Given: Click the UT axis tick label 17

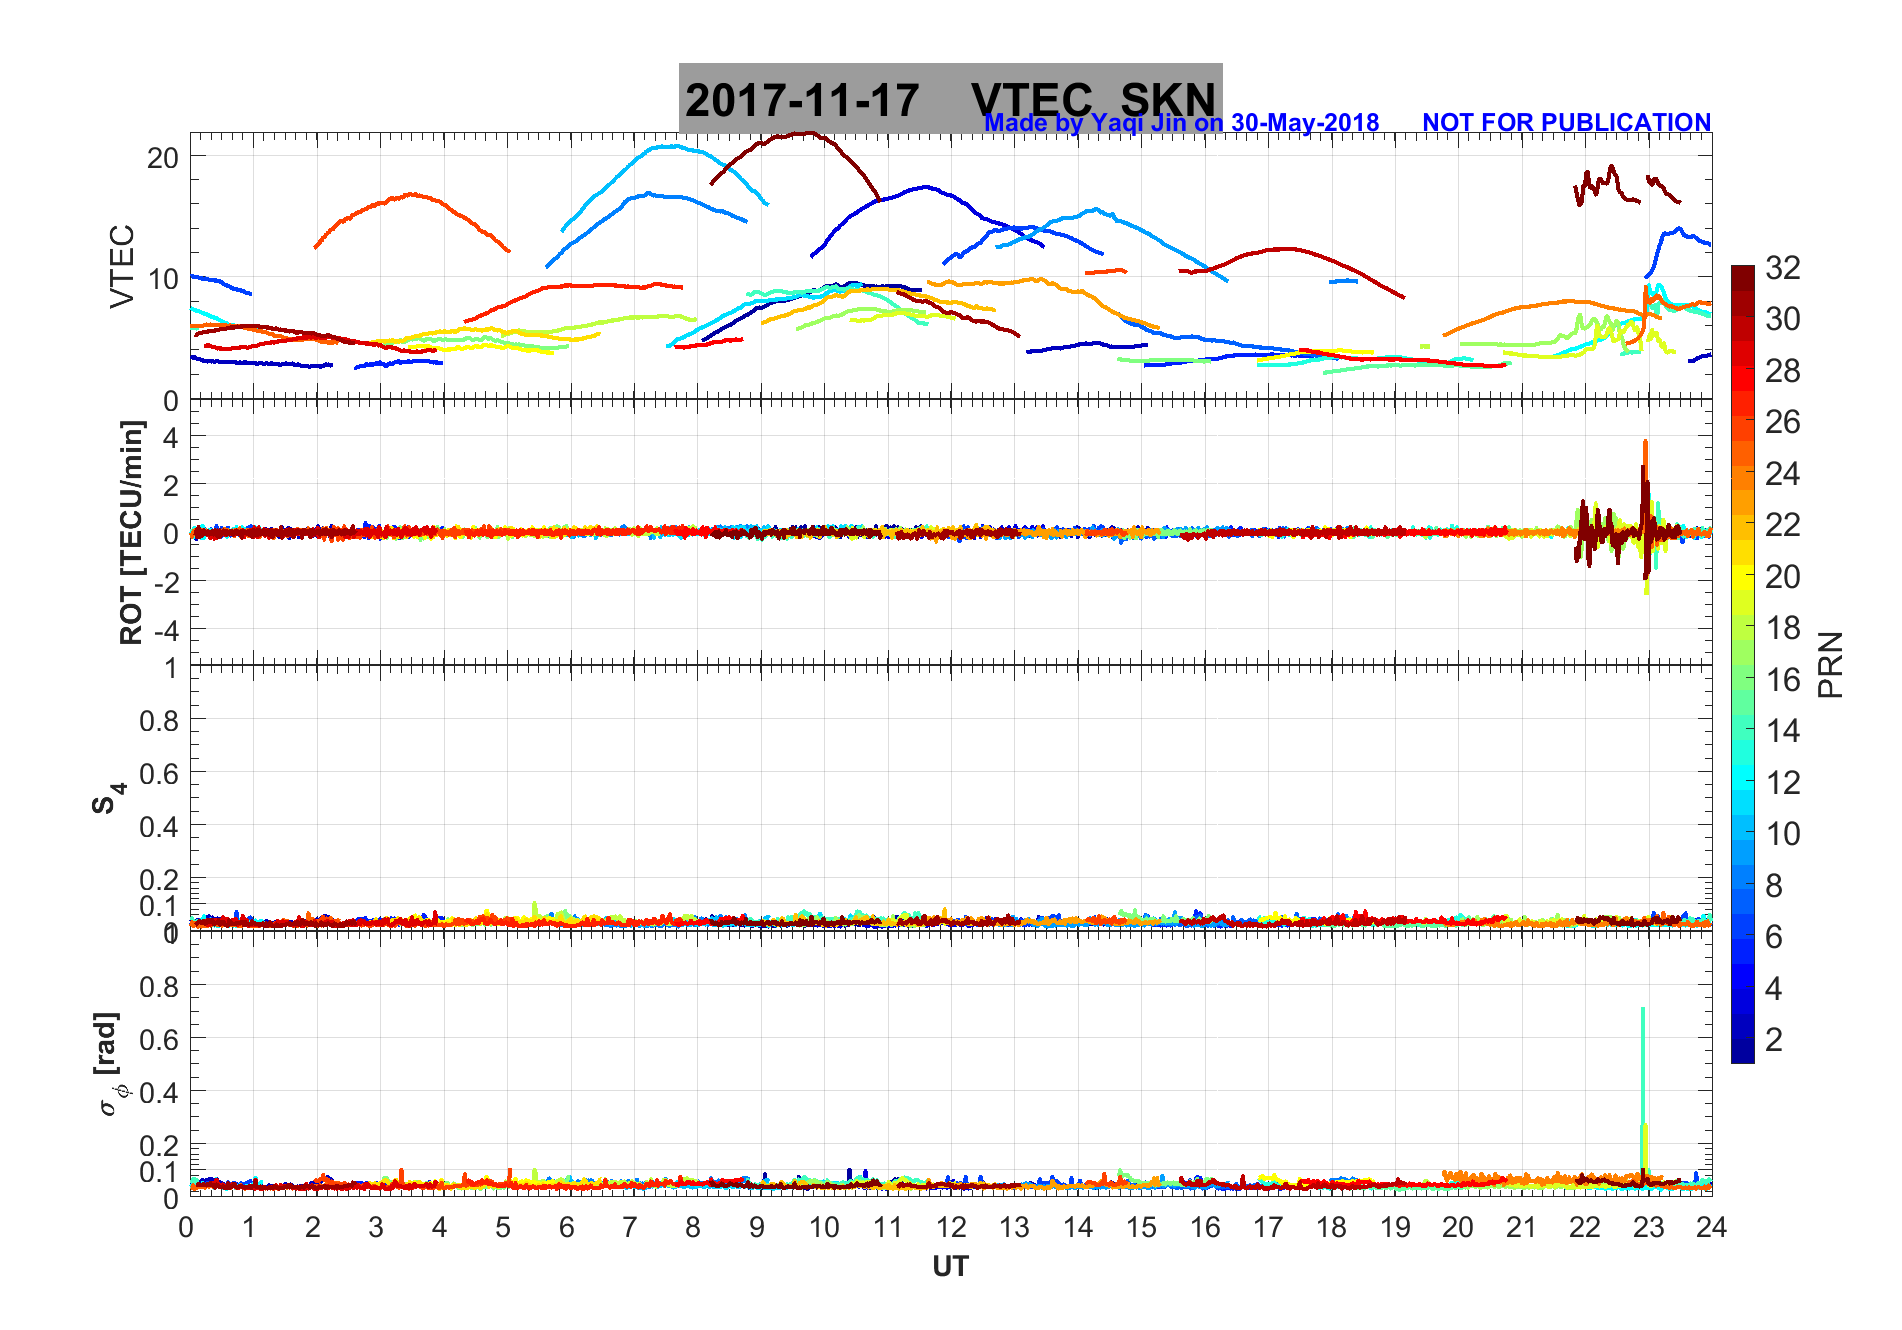Looking at the screenshot, I should click(x=1267, y=1228).
